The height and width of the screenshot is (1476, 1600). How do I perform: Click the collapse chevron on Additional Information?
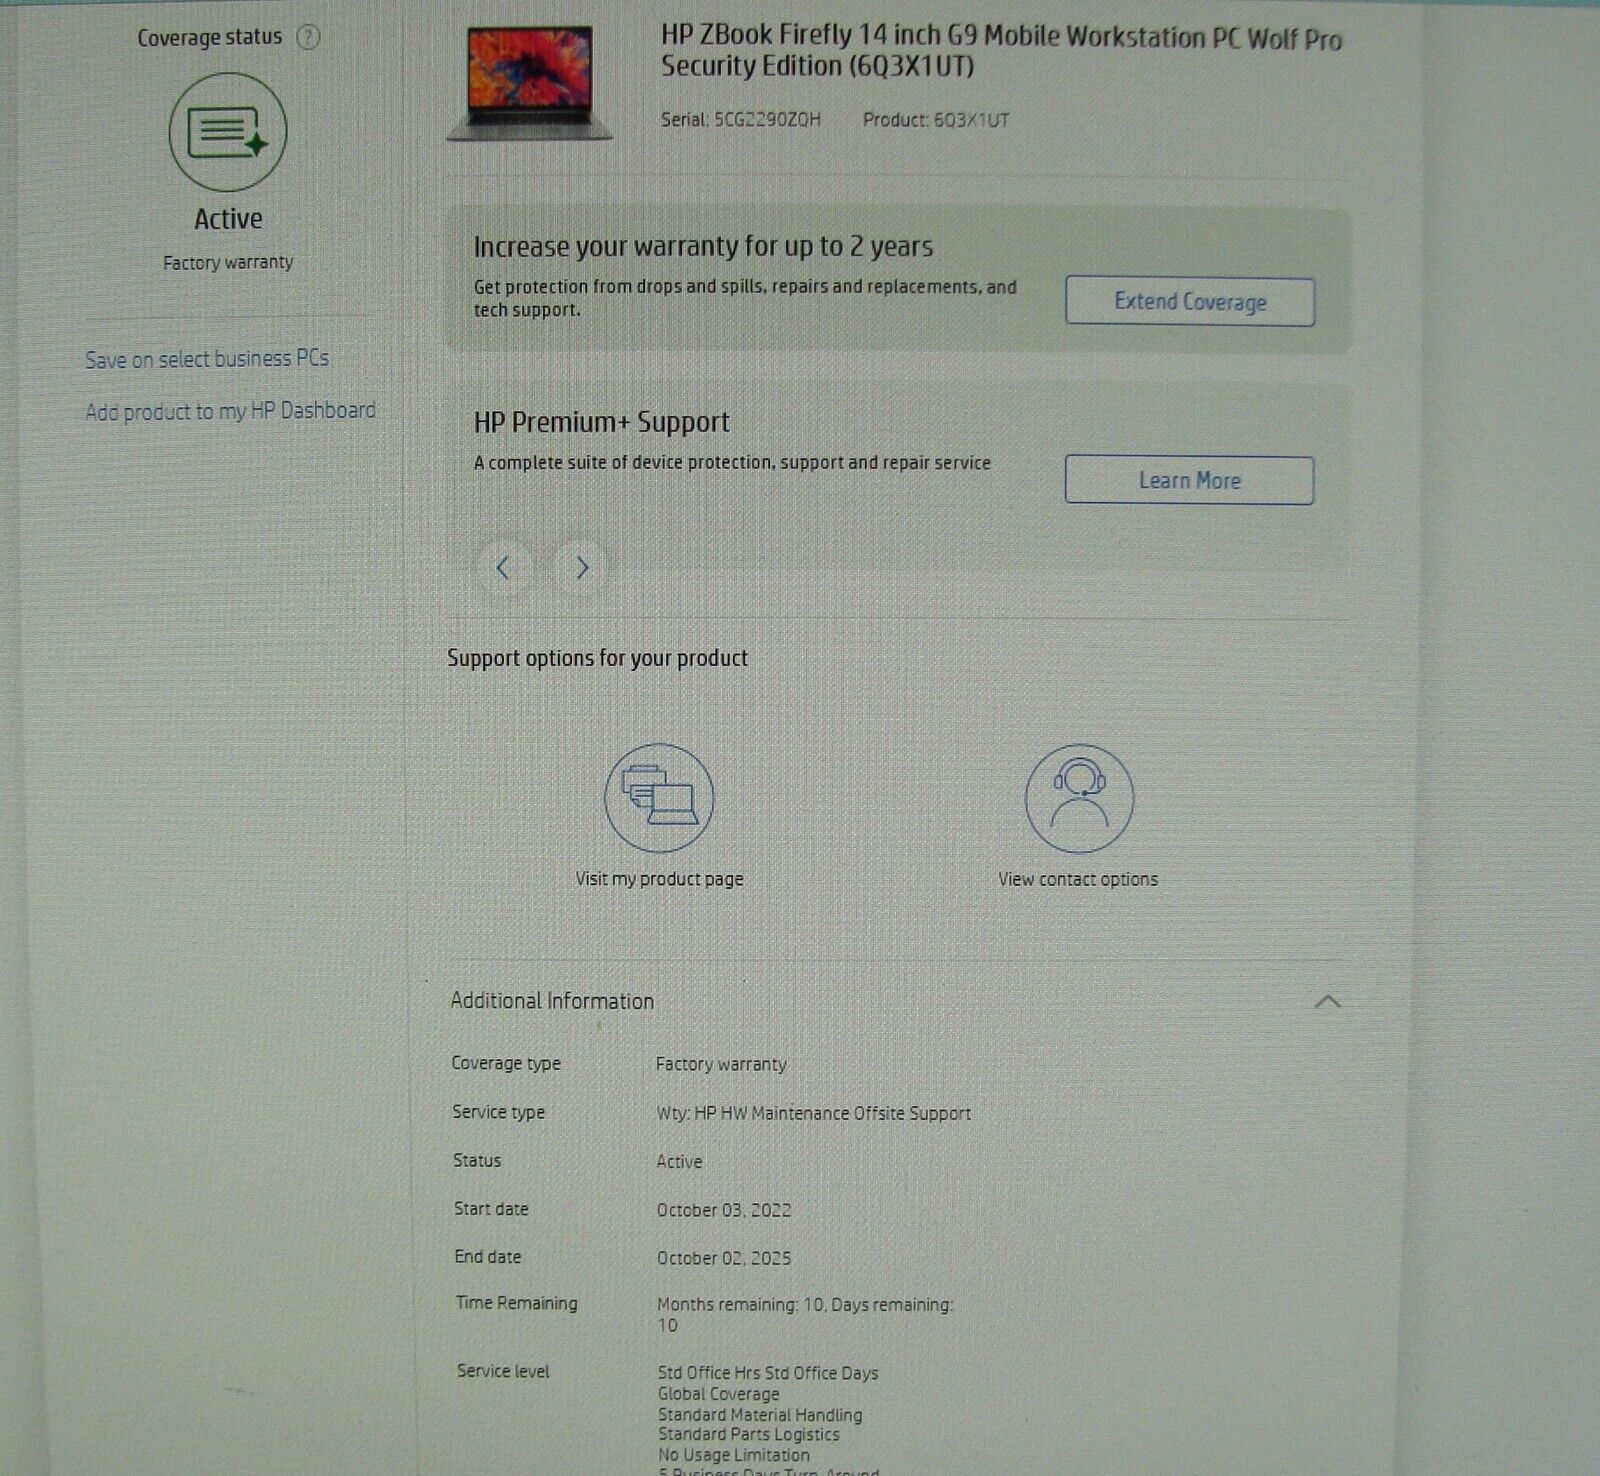point(1328,1001)
